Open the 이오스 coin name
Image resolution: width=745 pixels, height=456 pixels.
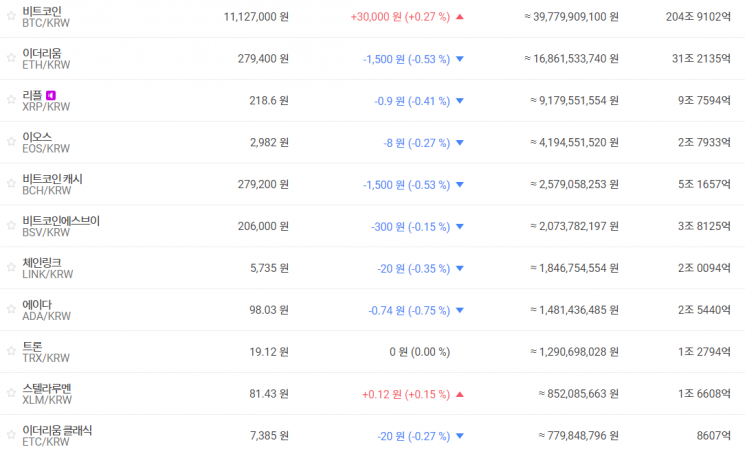pos(37,137)
